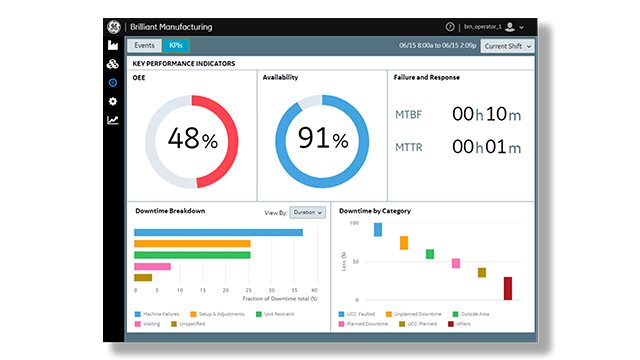Open the Current Shift dropdown
The height and width of the screenshot is (360, 640).
click(x=507, y=46)
